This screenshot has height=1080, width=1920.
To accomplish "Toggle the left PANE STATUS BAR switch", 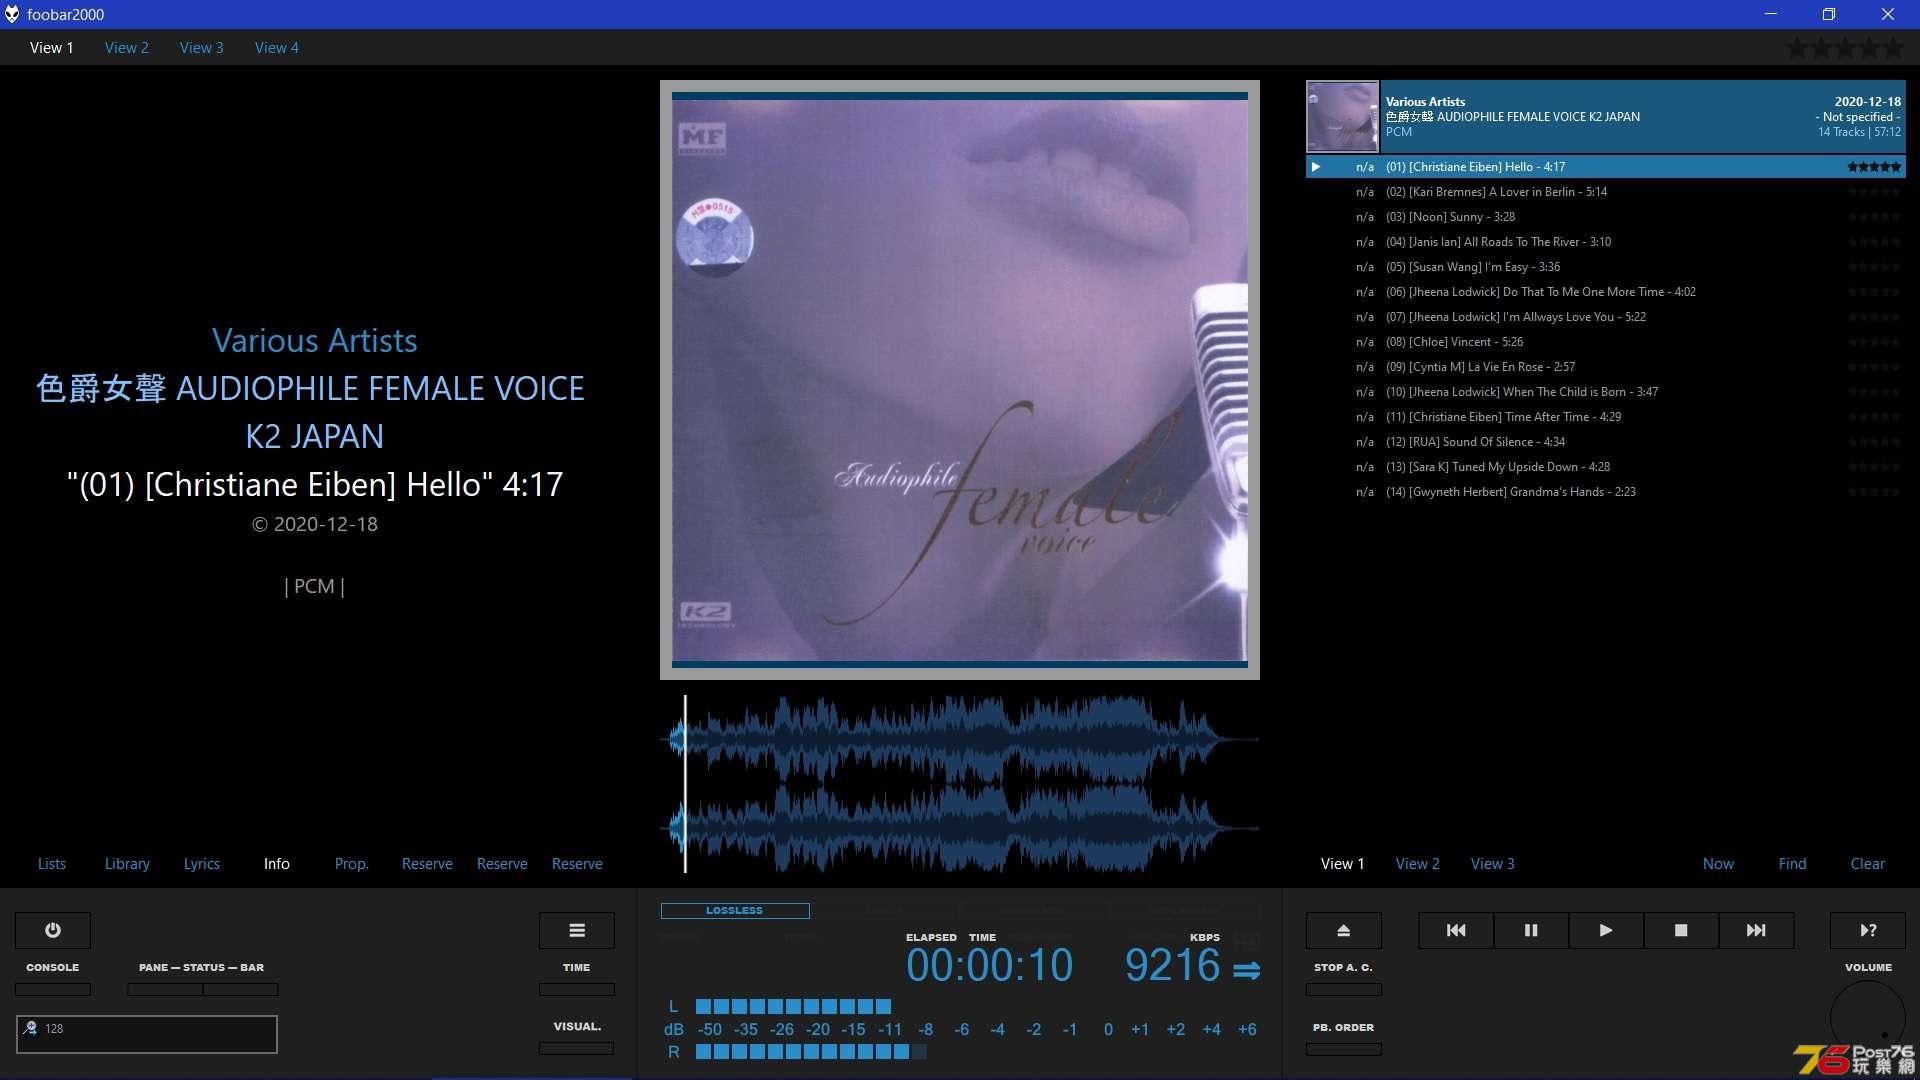I will (165, 989).
